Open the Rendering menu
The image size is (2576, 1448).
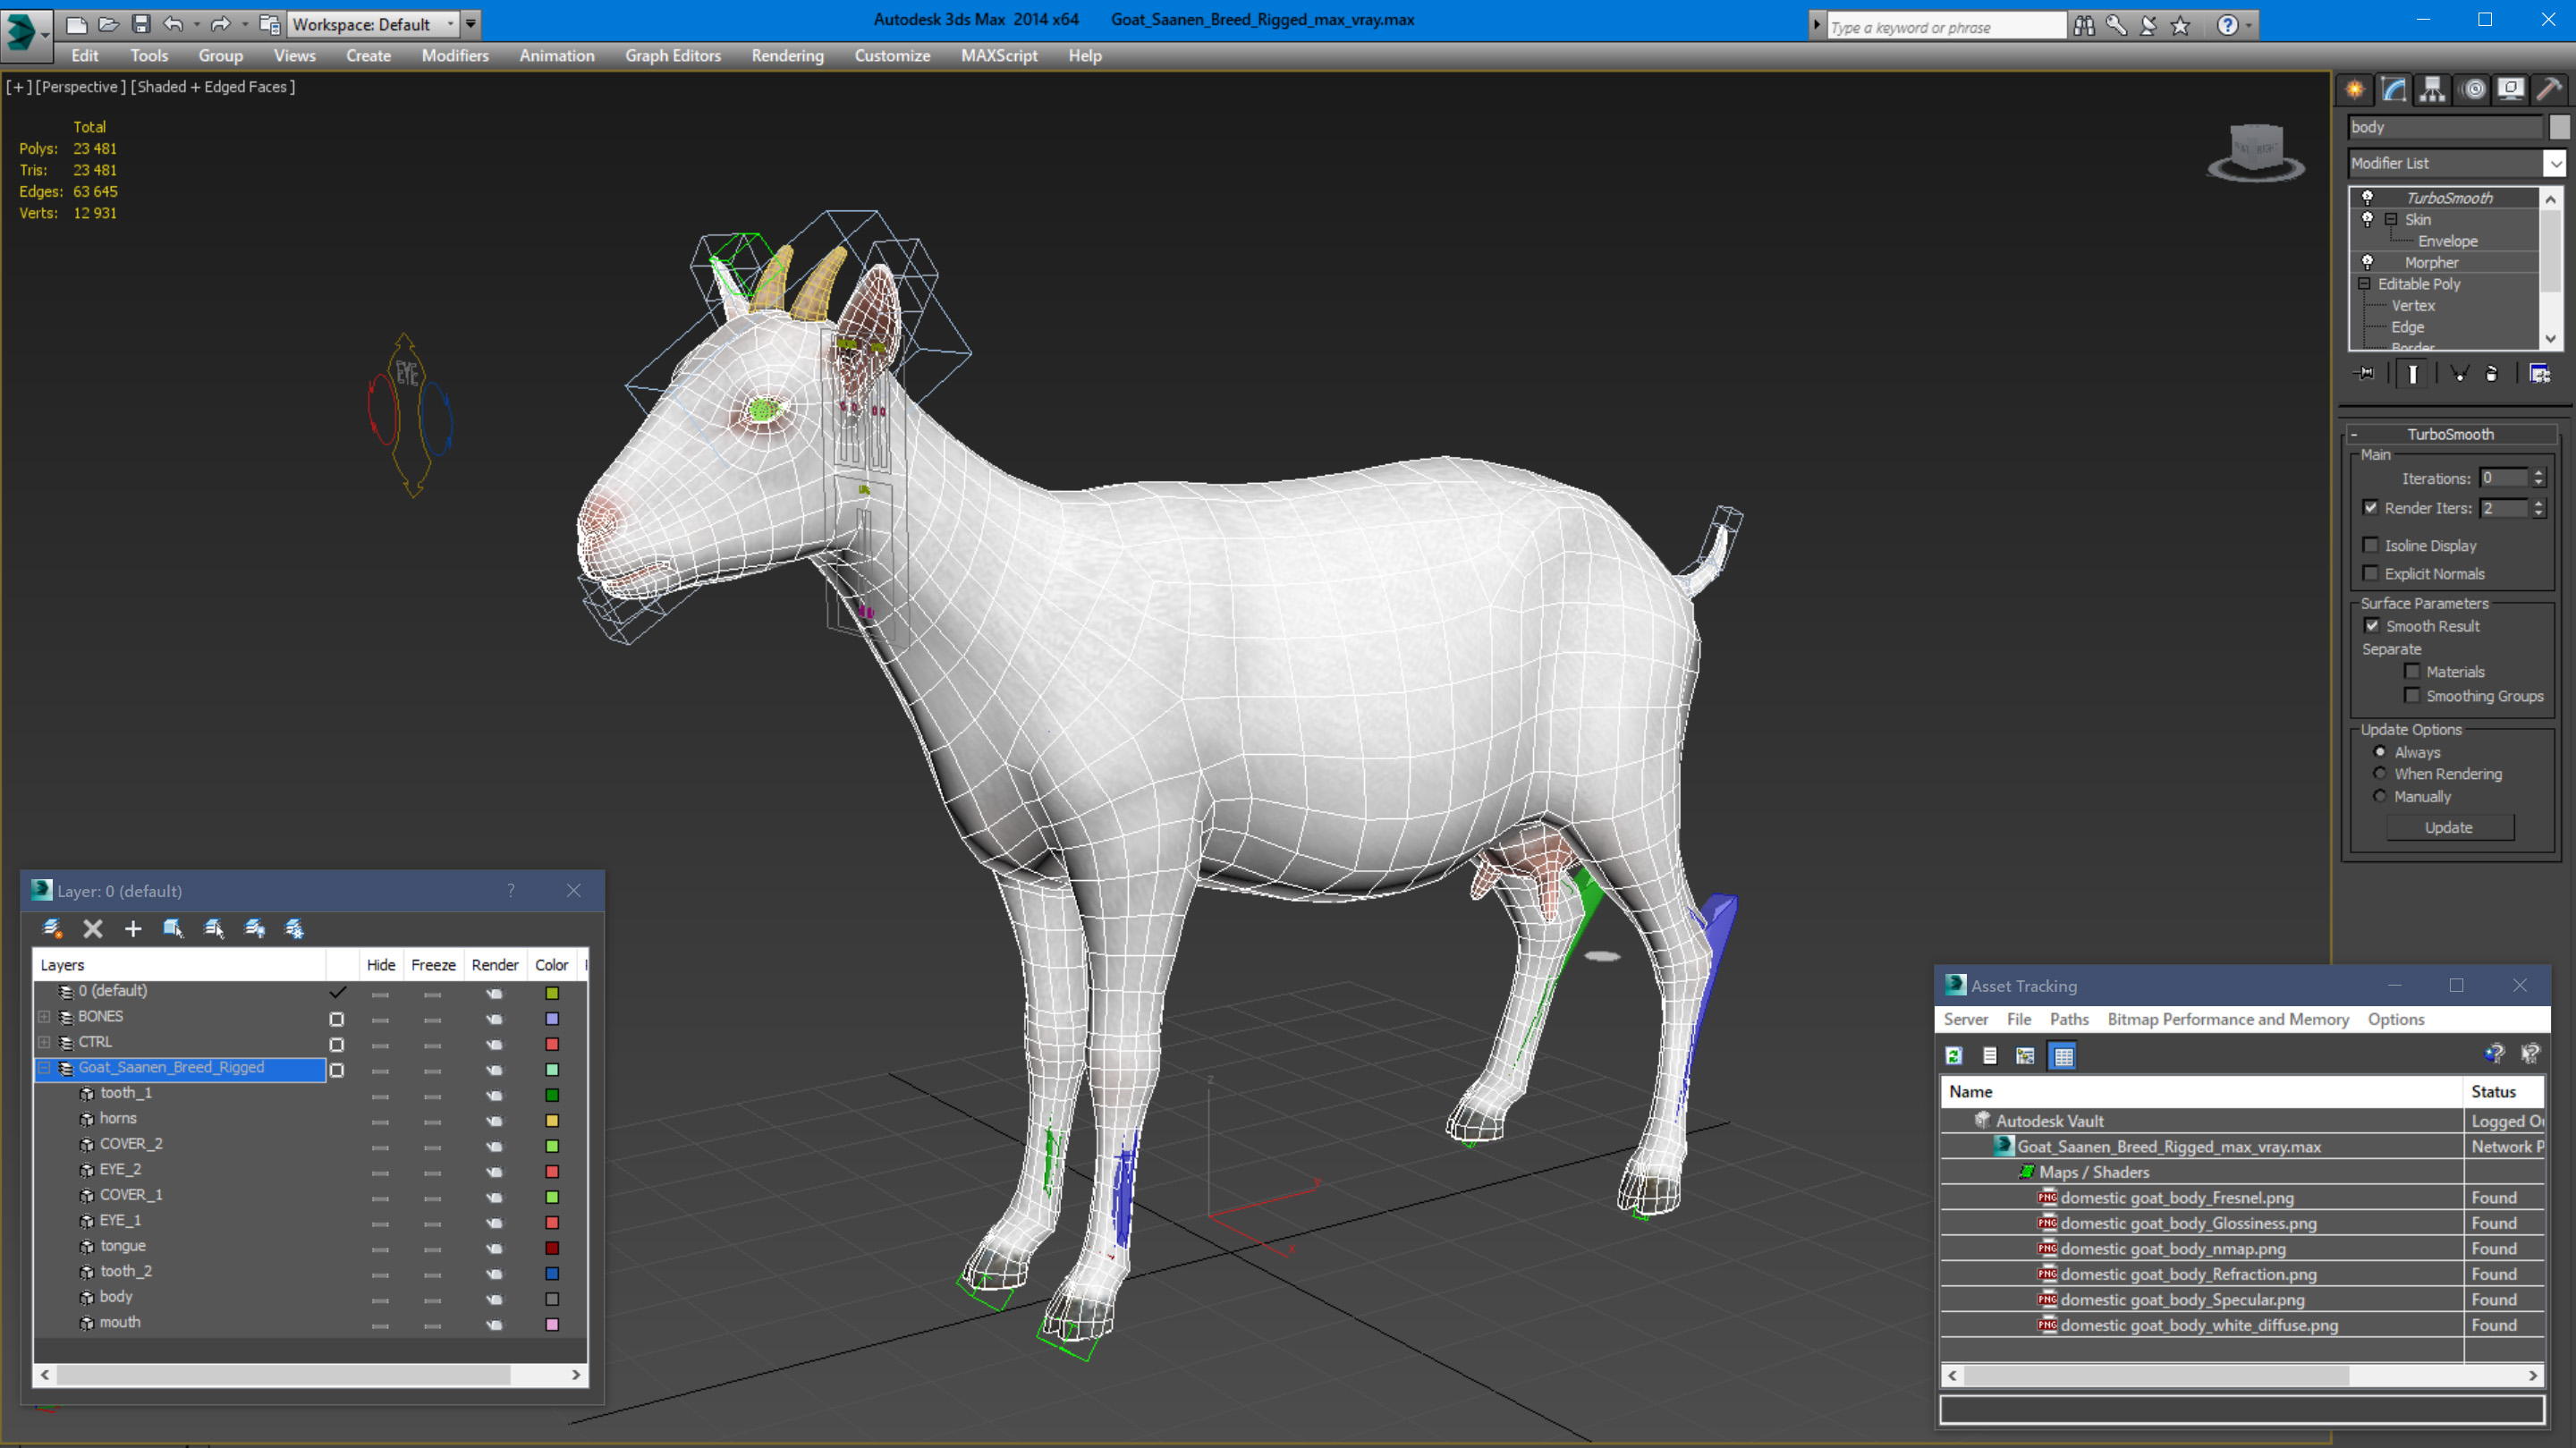pyautogui.click(x=785, y=55)
